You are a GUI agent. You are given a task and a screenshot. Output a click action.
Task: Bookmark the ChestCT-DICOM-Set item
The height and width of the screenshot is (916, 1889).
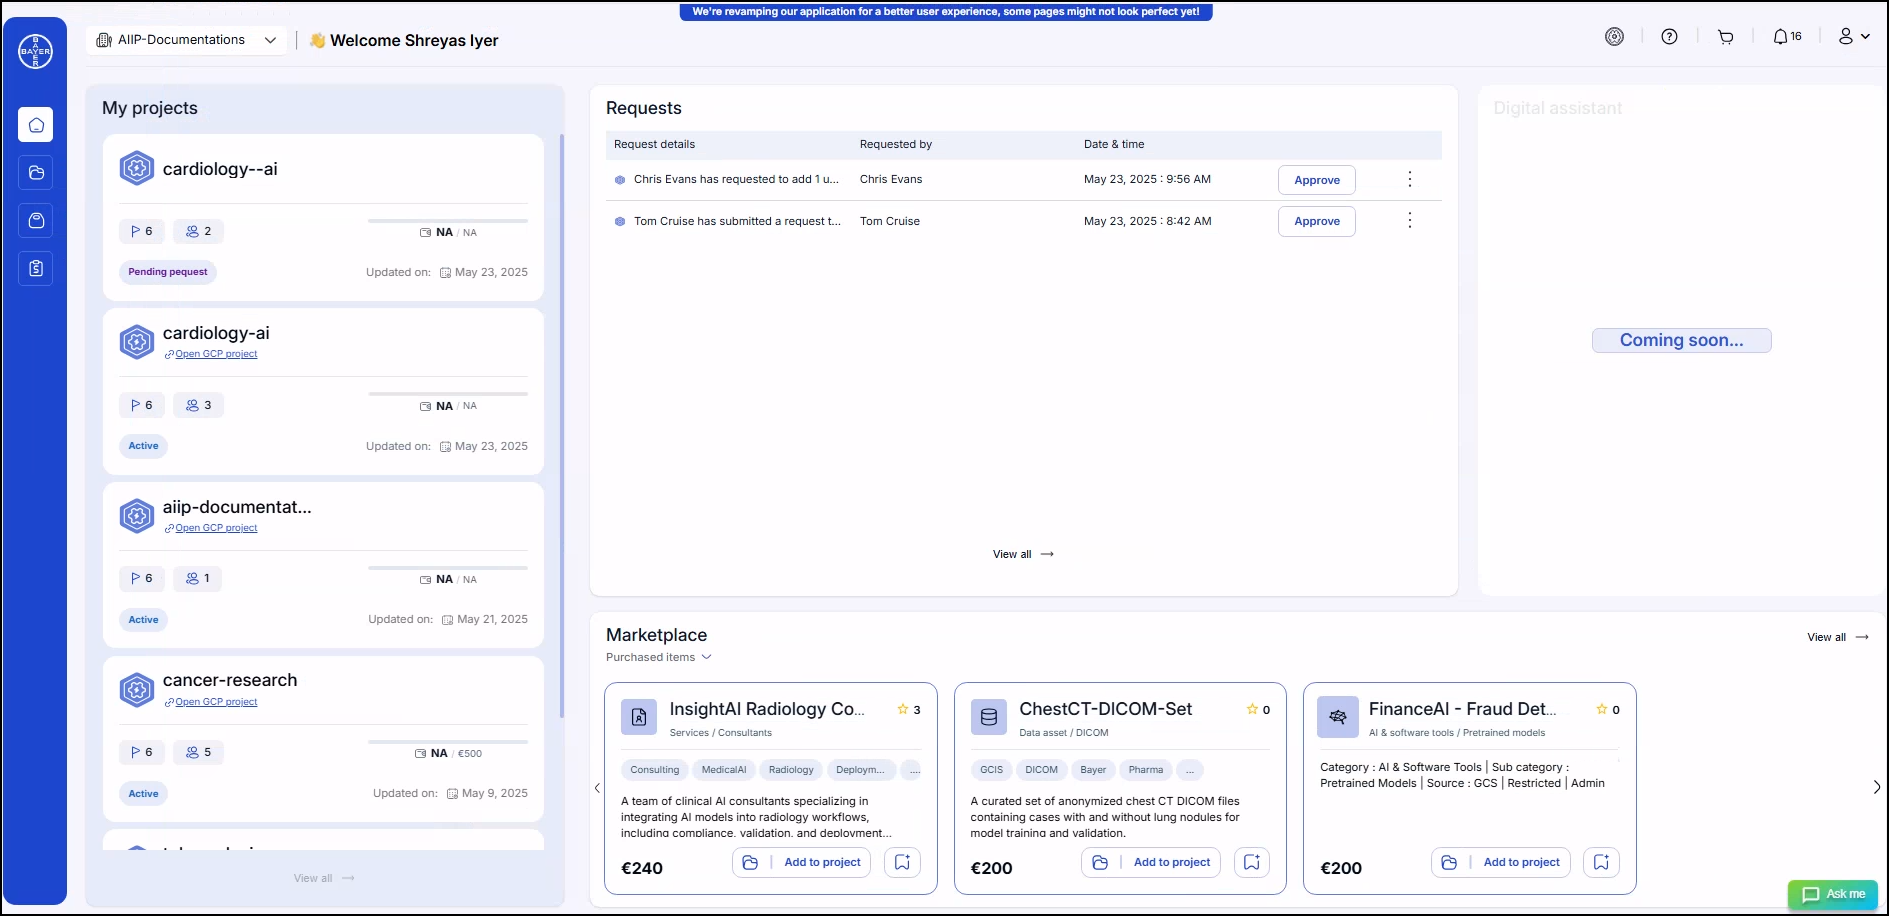click(x=1252, y=862)
